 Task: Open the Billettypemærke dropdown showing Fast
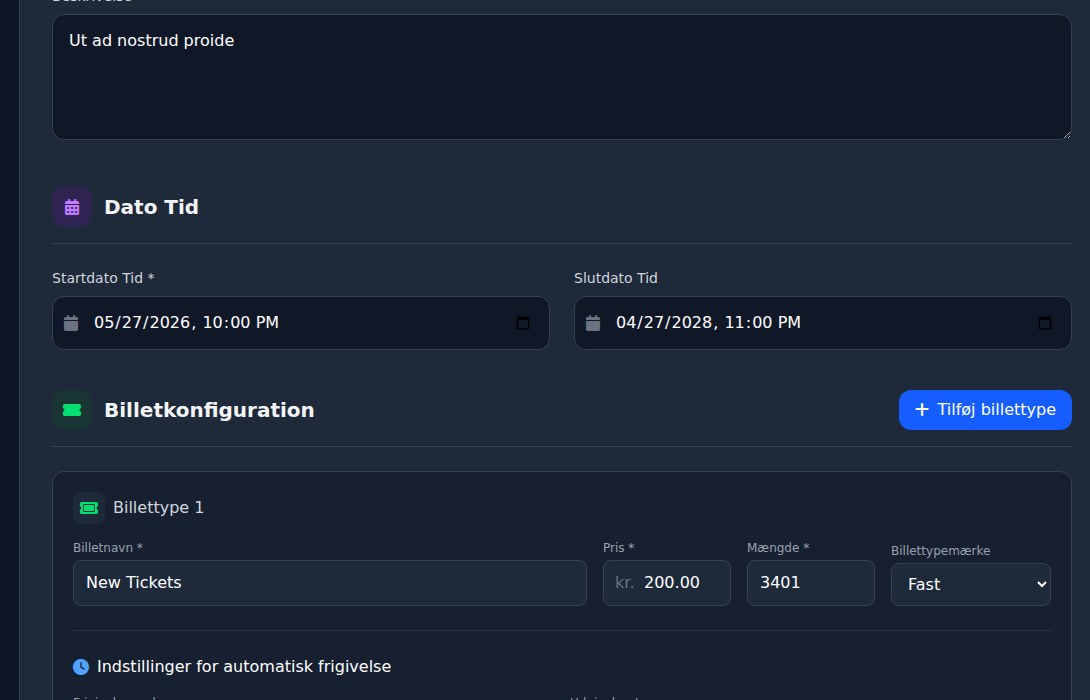click(x=970, y=585)
